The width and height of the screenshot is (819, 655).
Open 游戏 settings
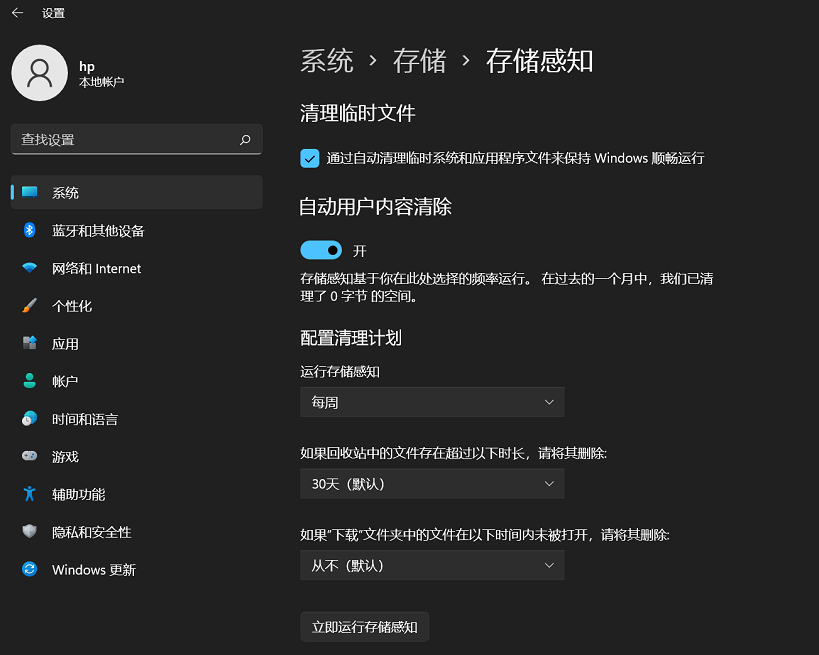click(x=137, y=457)
